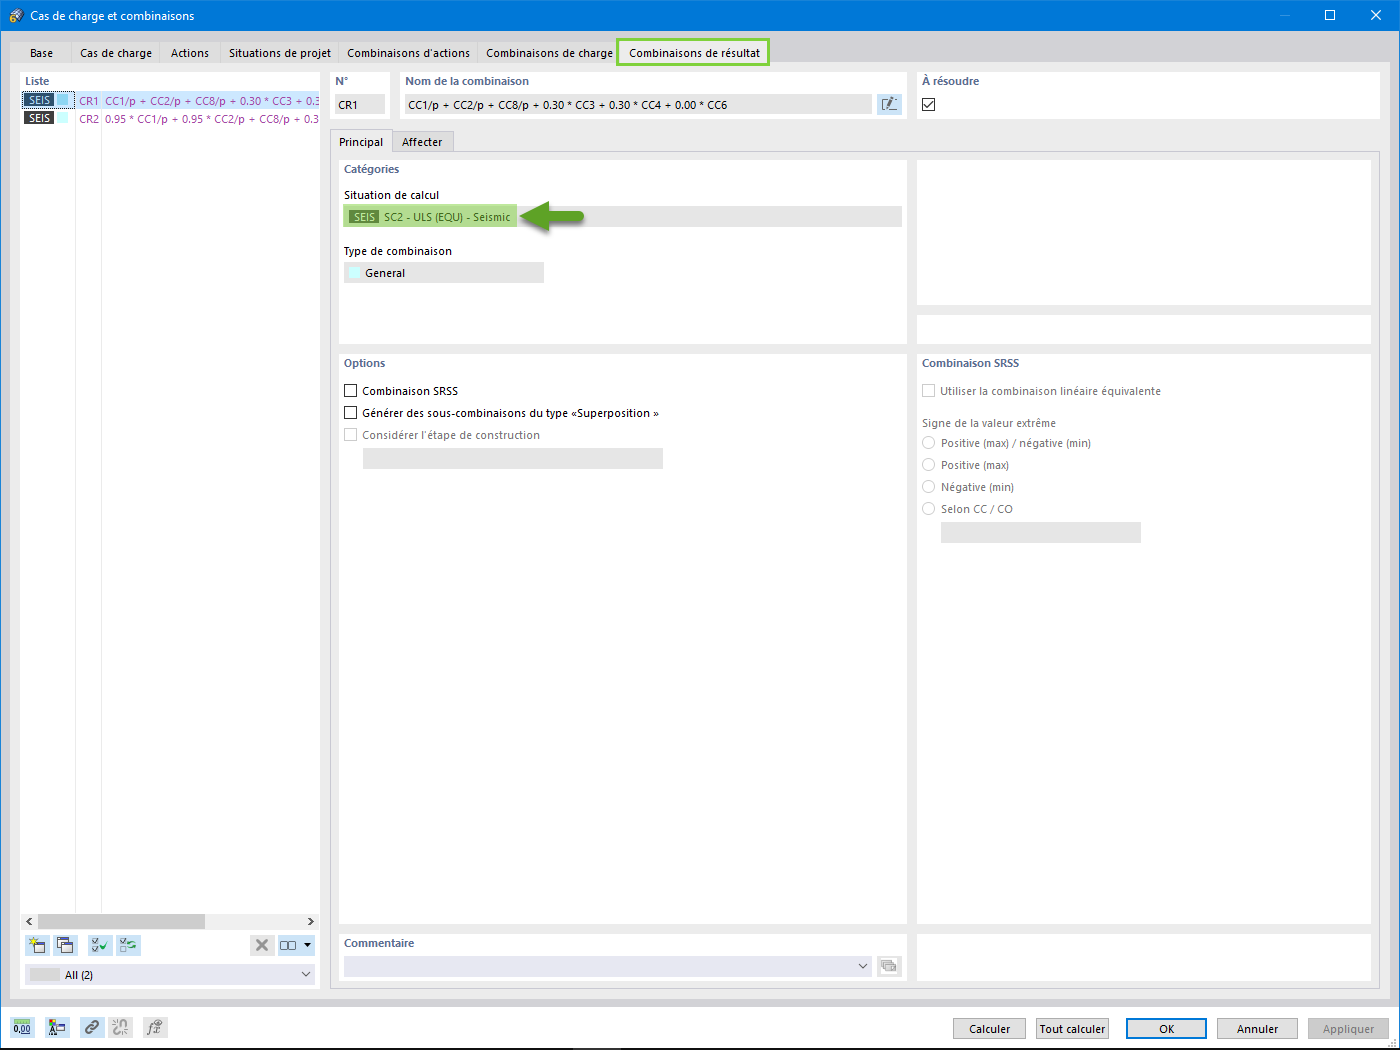This screenshot has width=1400, height=1050.
Task: Open the Selon CC / CO selection field
Action: (x=1041, y=533)
